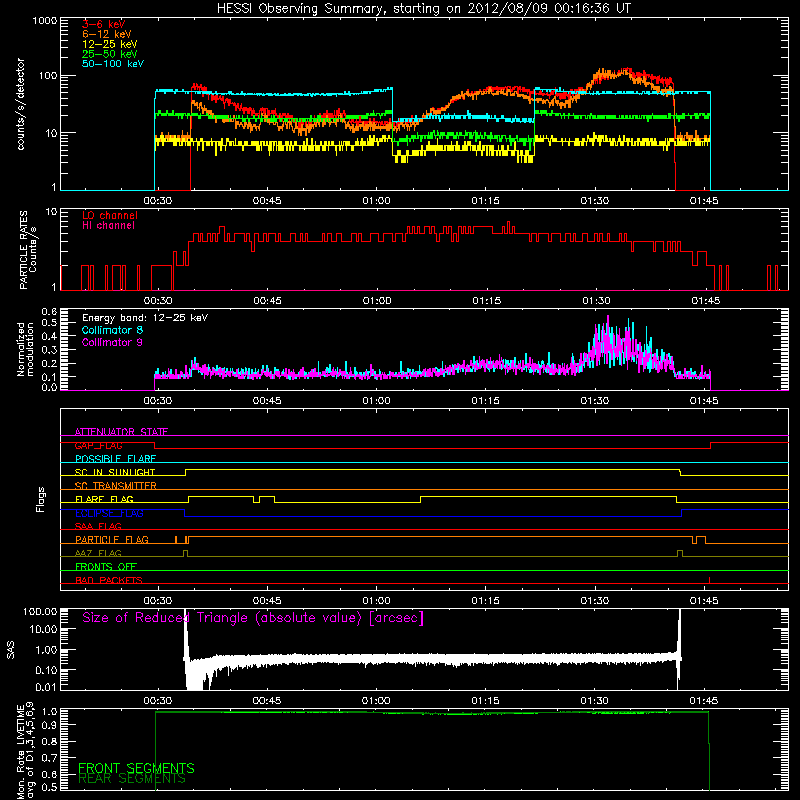
Task: Click the ECLIPSE_FLAG label
Action: tap(109, 513)
